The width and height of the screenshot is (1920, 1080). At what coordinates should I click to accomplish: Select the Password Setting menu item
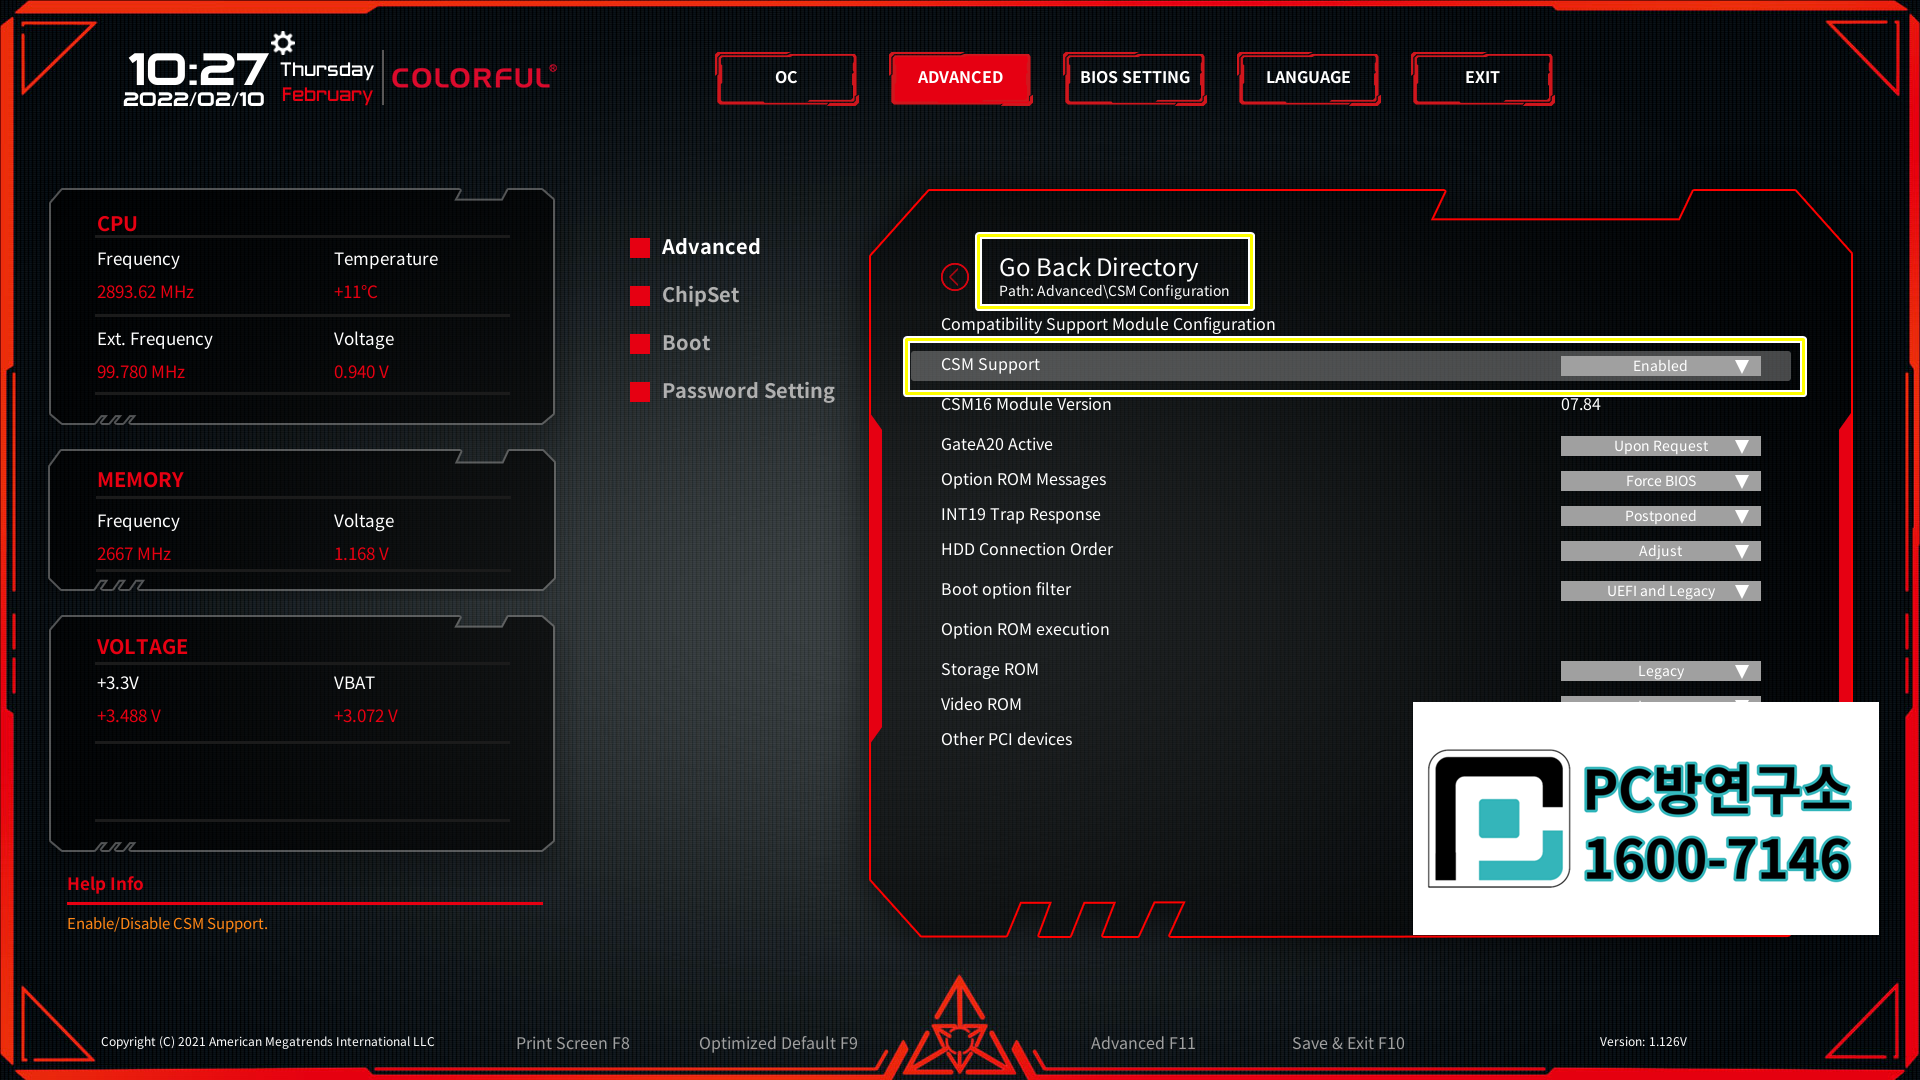[x=747, y=391]
